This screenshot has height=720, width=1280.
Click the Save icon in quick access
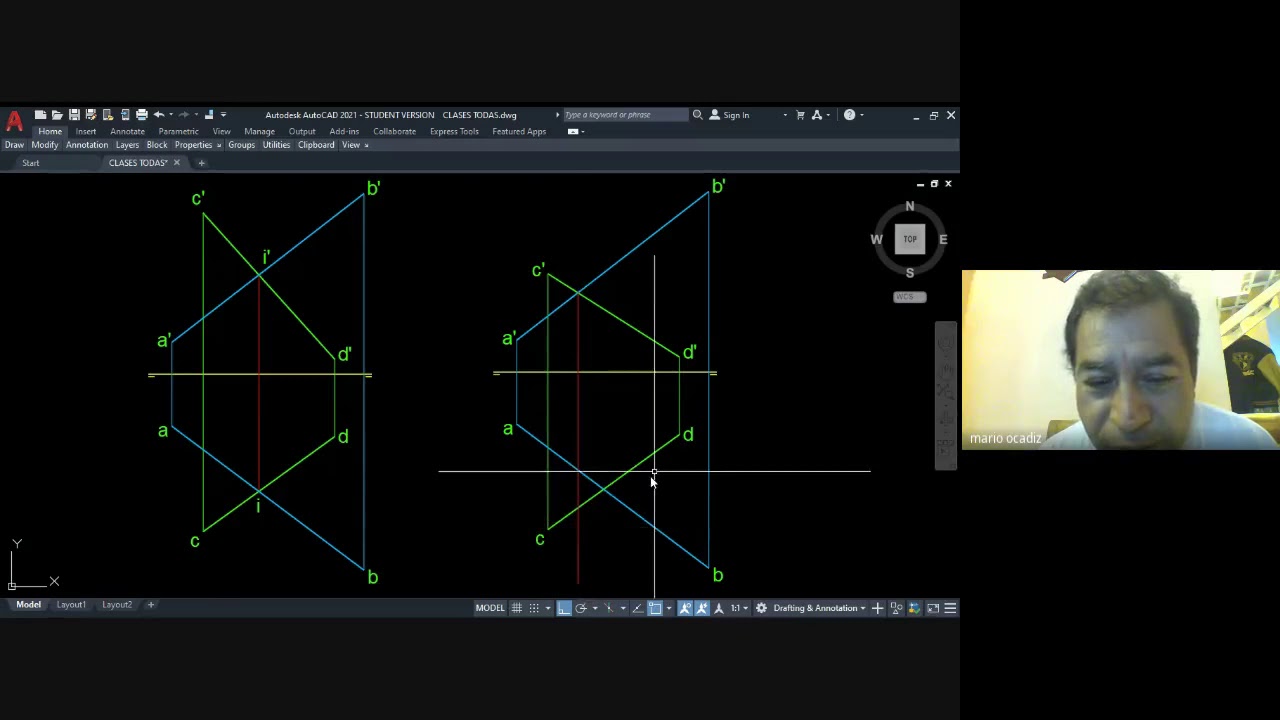coord(74,115)
